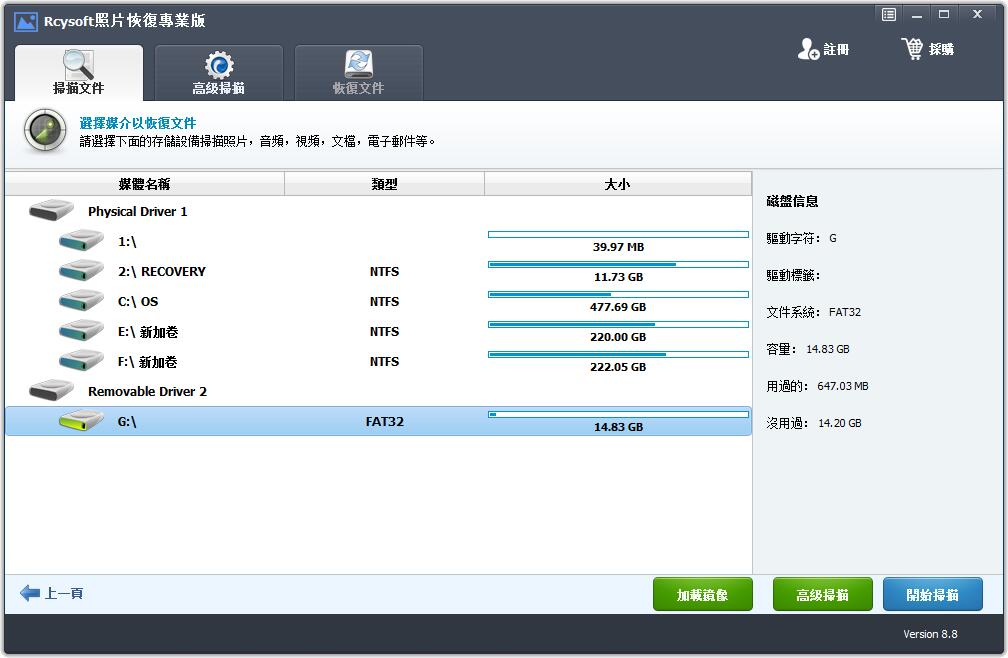Click the 採購 shopping cart icon
This screenshot has width=1008, height=658.
coord(912,49)
